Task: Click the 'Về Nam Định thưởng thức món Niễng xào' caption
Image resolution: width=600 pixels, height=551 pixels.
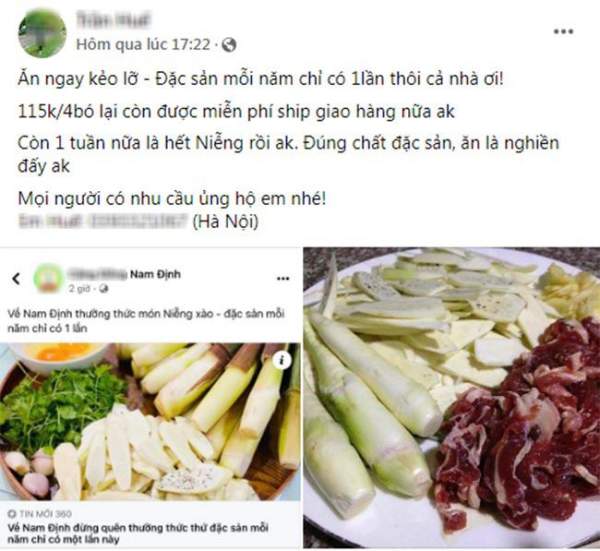Action: pos(146,321)
